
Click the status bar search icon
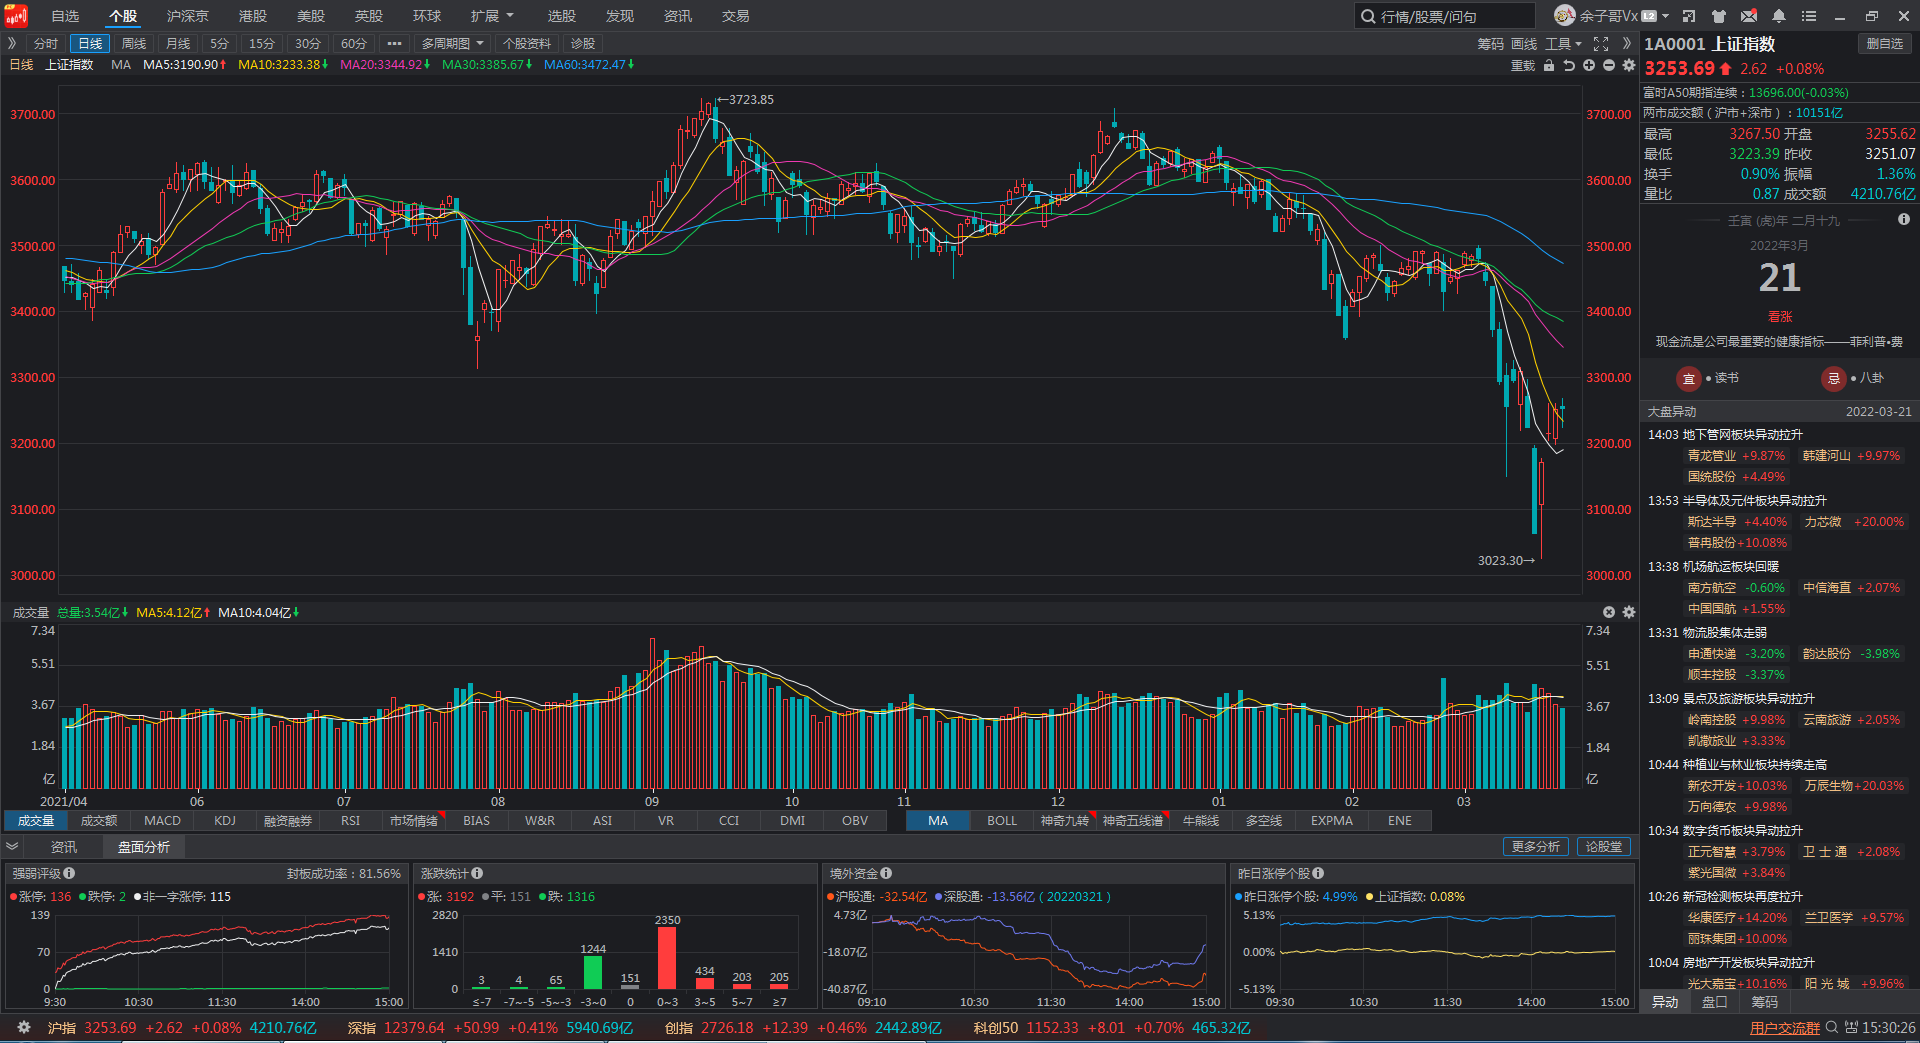point(1832,1027)
